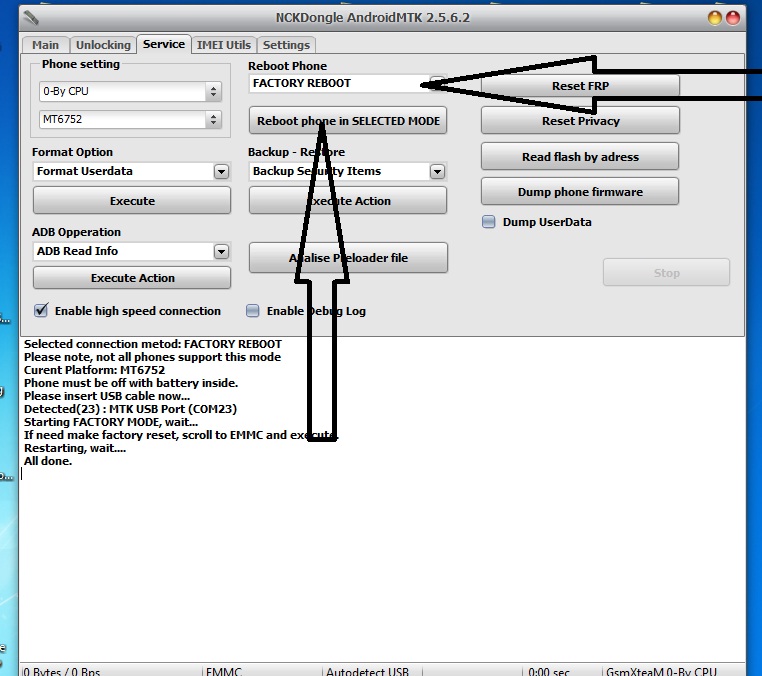Select the Service tab
Viewport: 762px width, 676px height.
click(164, 44)
